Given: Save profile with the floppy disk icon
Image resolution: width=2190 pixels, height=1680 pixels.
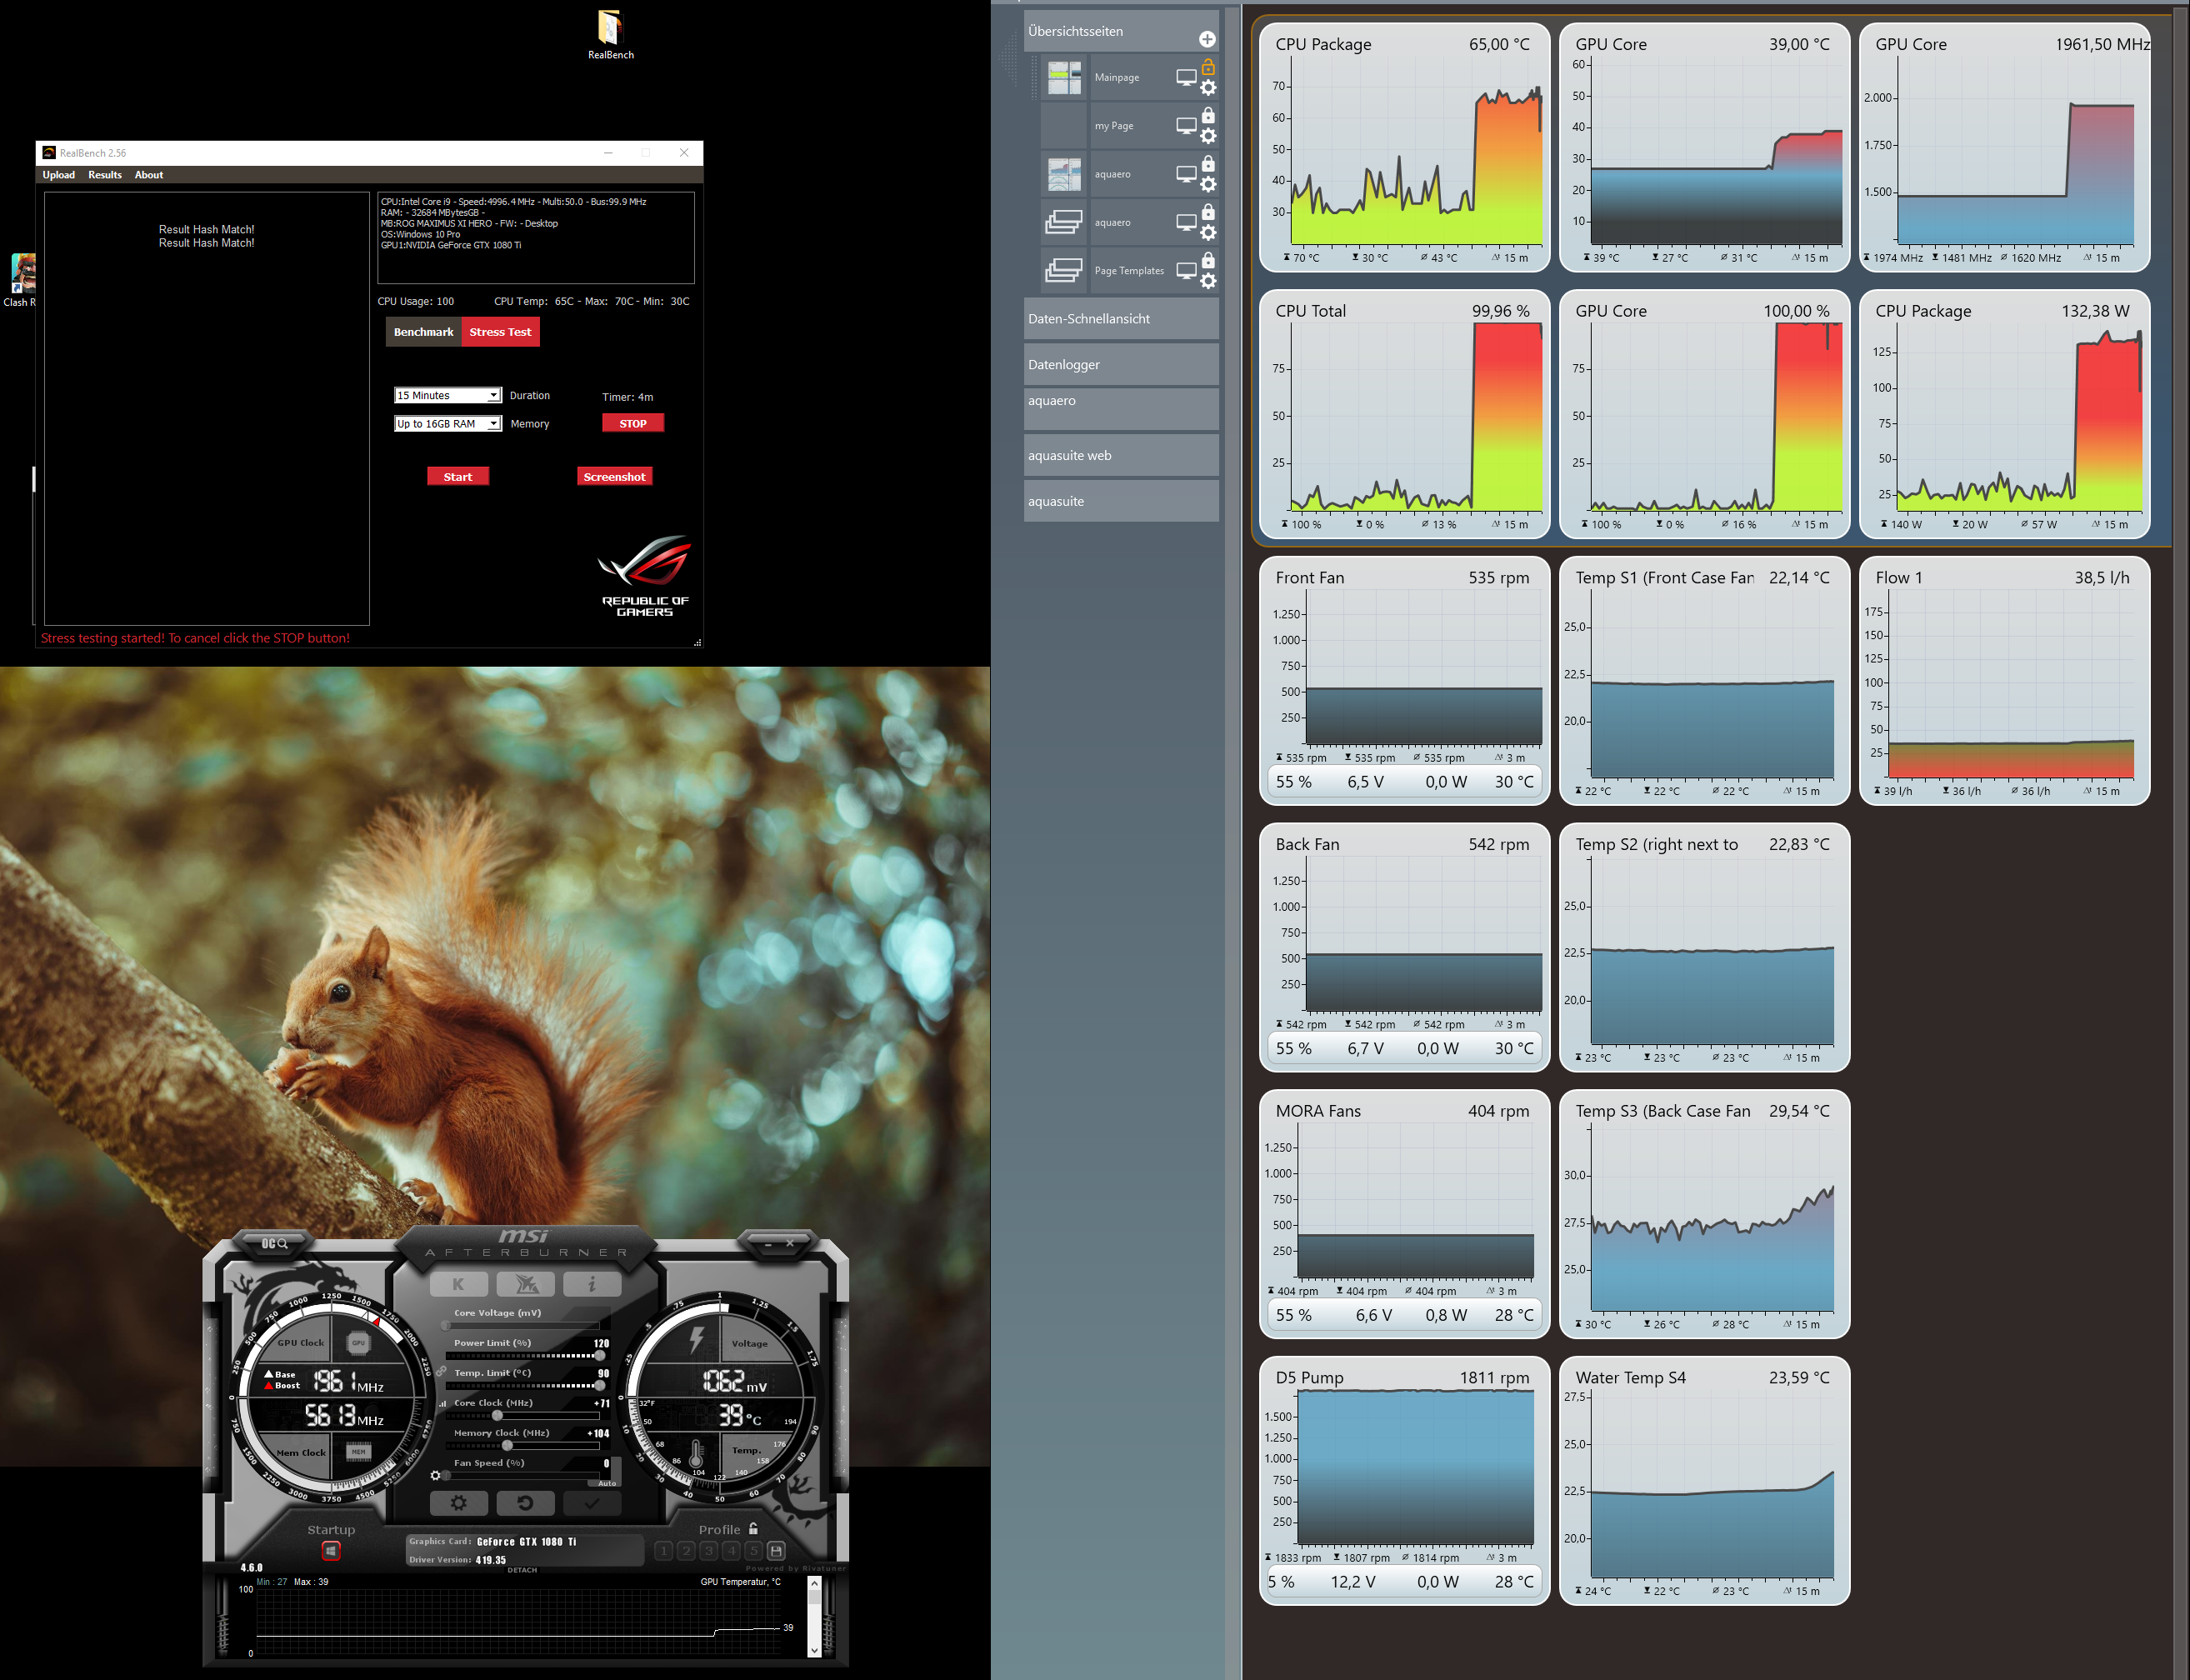Looking at the screenshot, I should (777, 1551).
